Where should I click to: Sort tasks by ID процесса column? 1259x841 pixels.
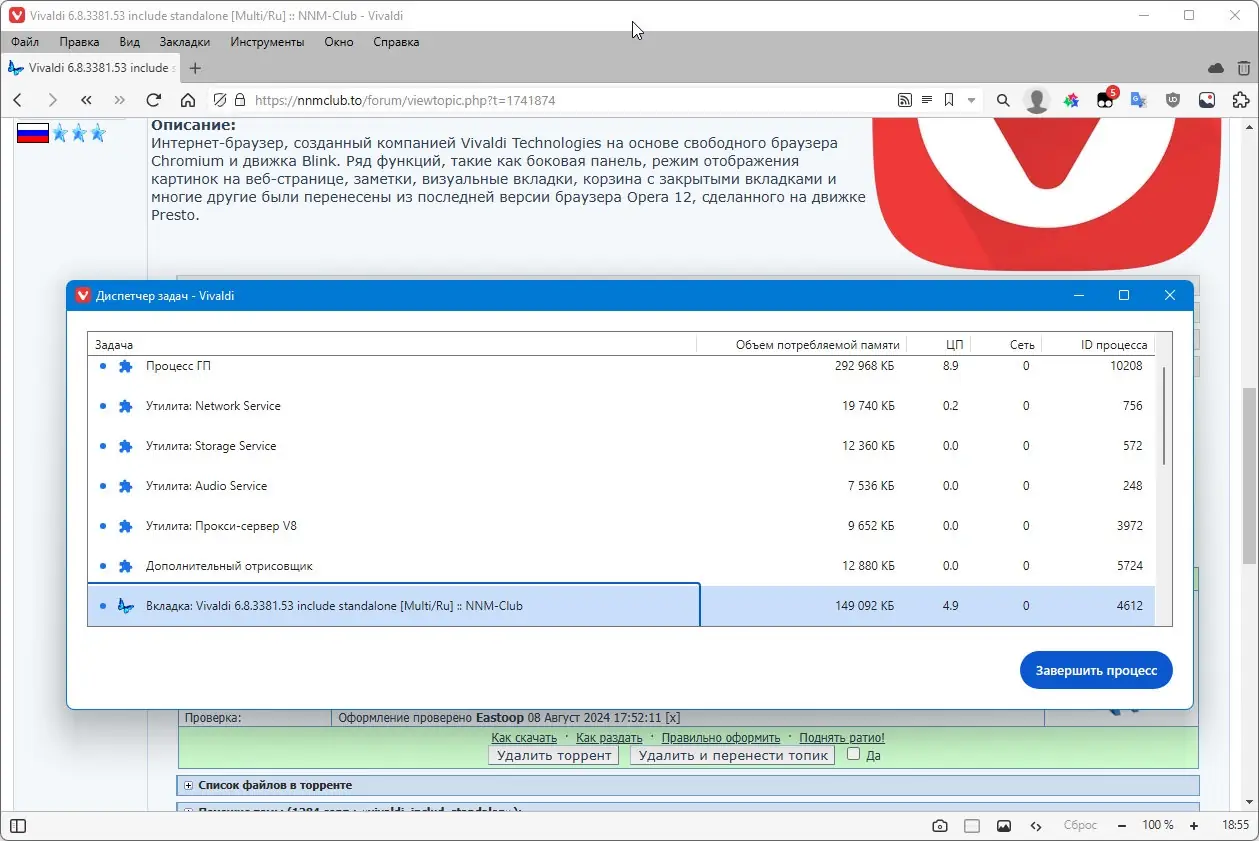pyautogui.click(x=1099, y=344)
